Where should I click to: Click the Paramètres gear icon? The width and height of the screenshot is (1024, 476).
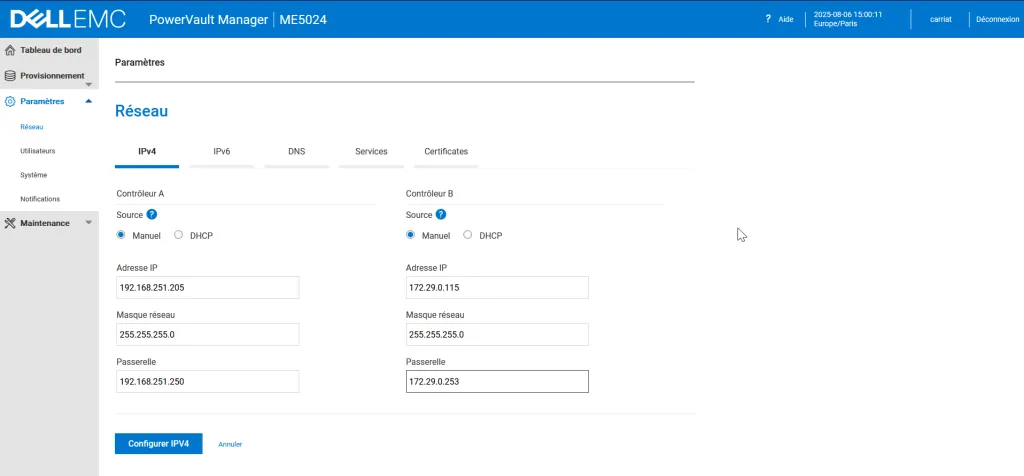click(x=10, y=101)
